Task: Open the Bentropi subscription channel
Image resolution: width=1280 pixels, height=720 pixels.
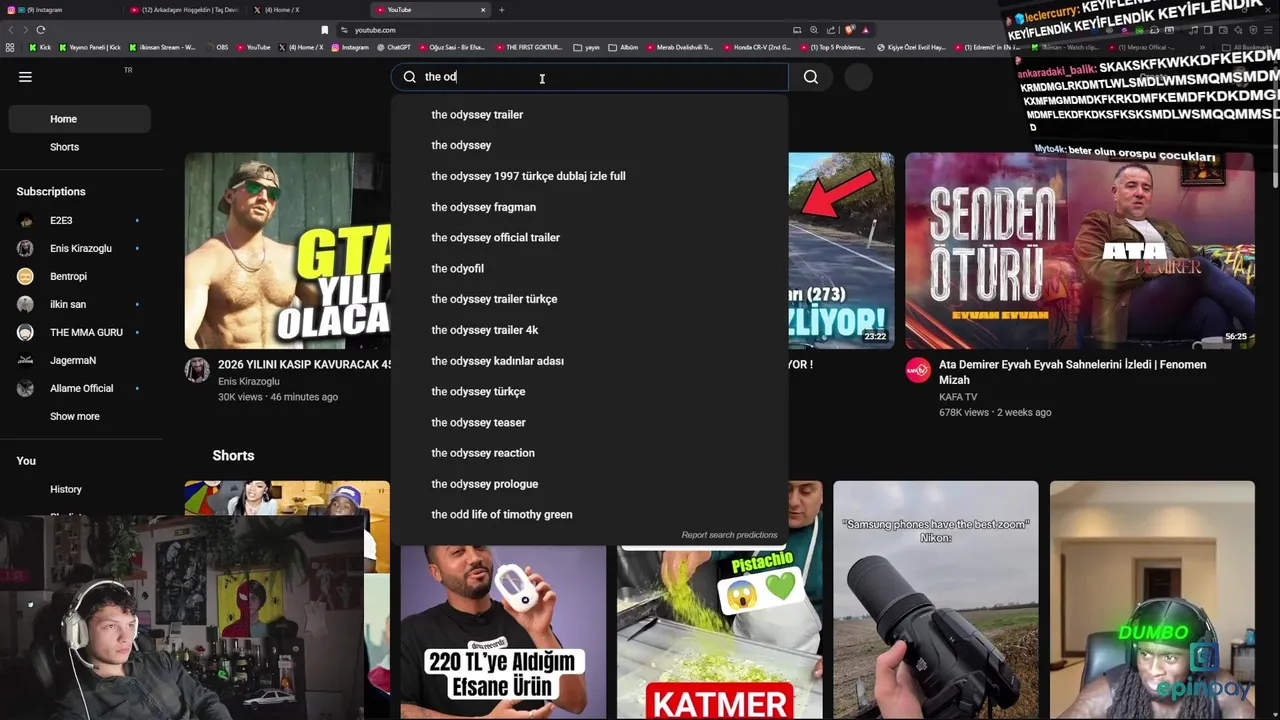Action: (80, 276)
